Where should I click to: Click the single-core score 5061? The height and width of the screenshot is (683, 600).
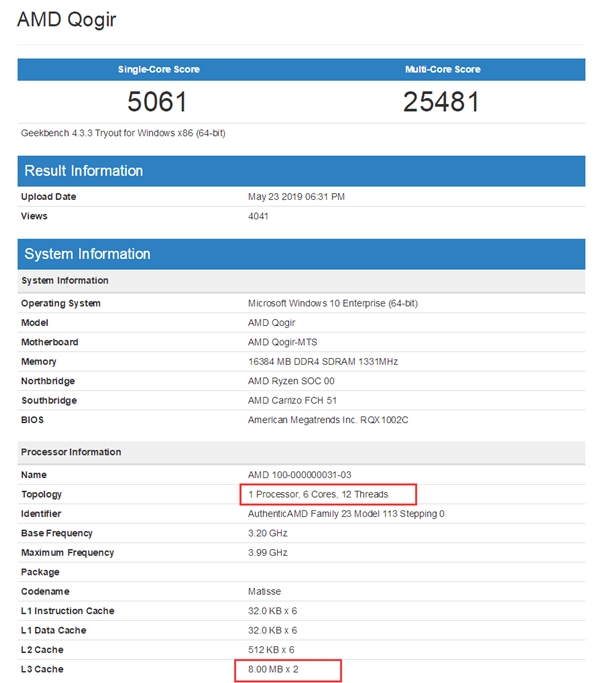[157, 101]
